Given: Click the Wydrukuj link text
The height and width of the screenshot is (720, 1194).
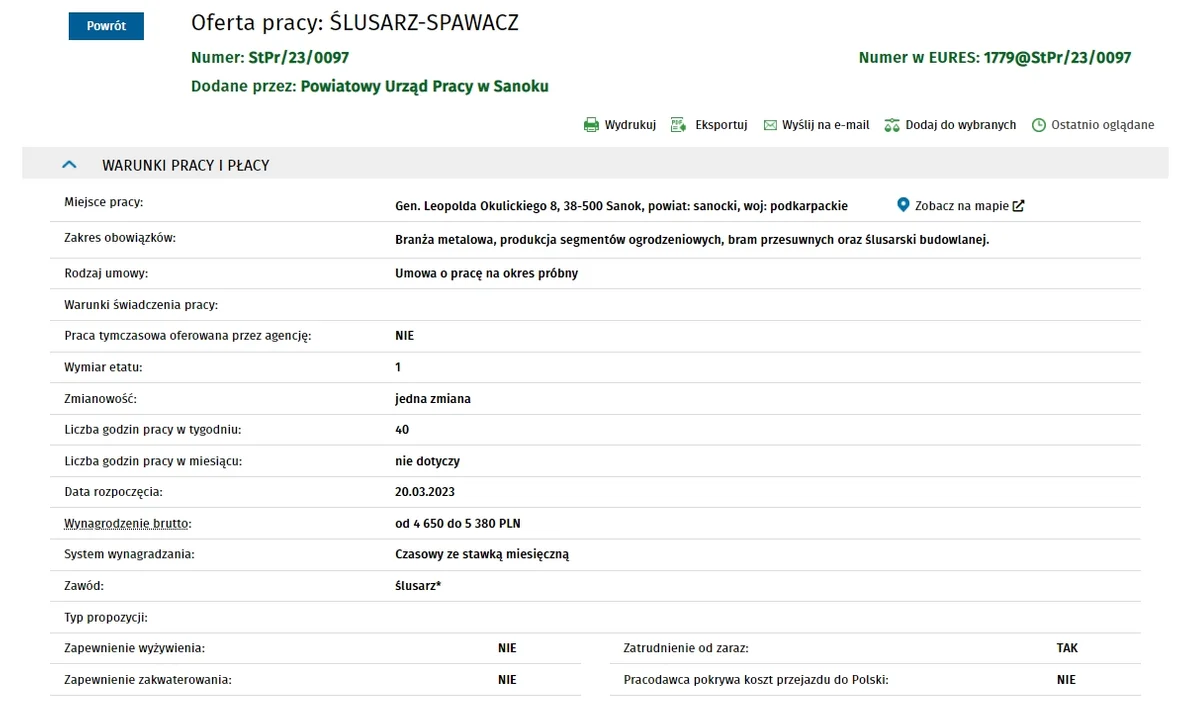Looking at the screenshot, I should pos(630,125).
